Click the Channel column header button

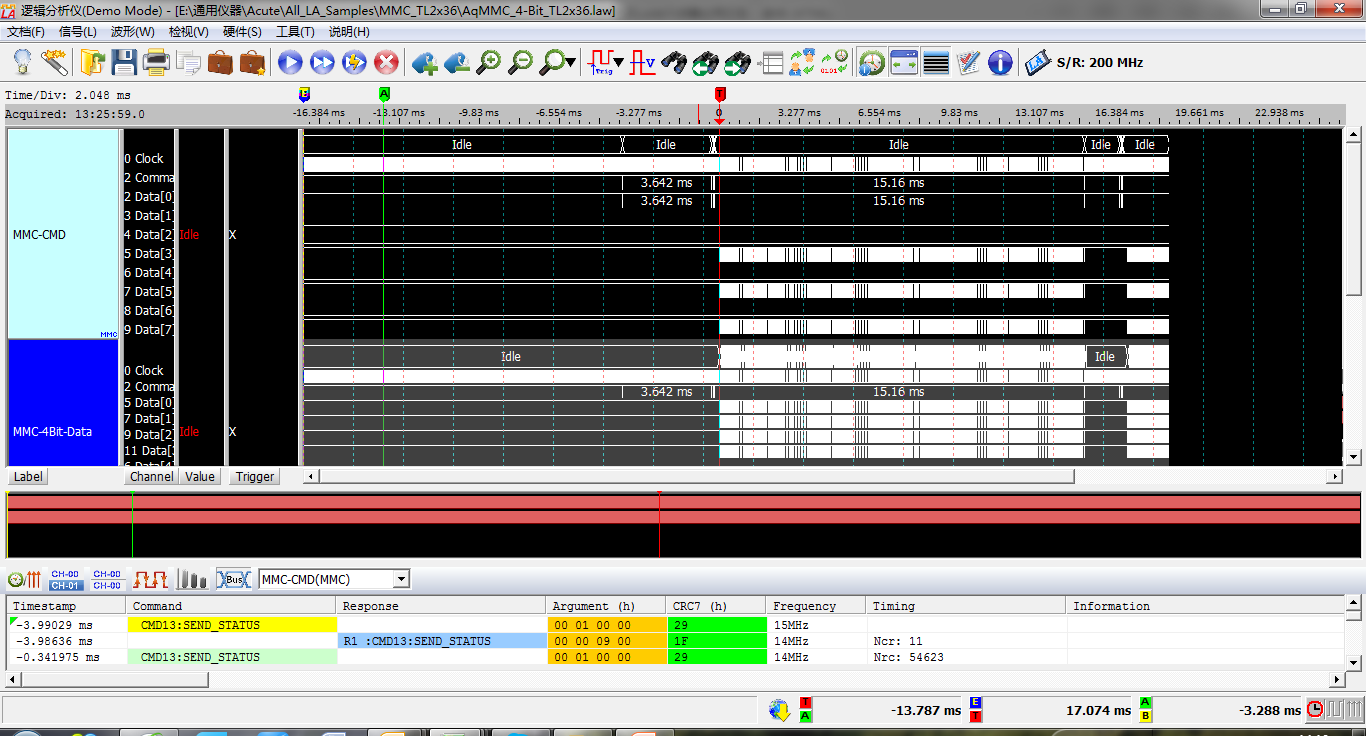(x=152, y=477)
